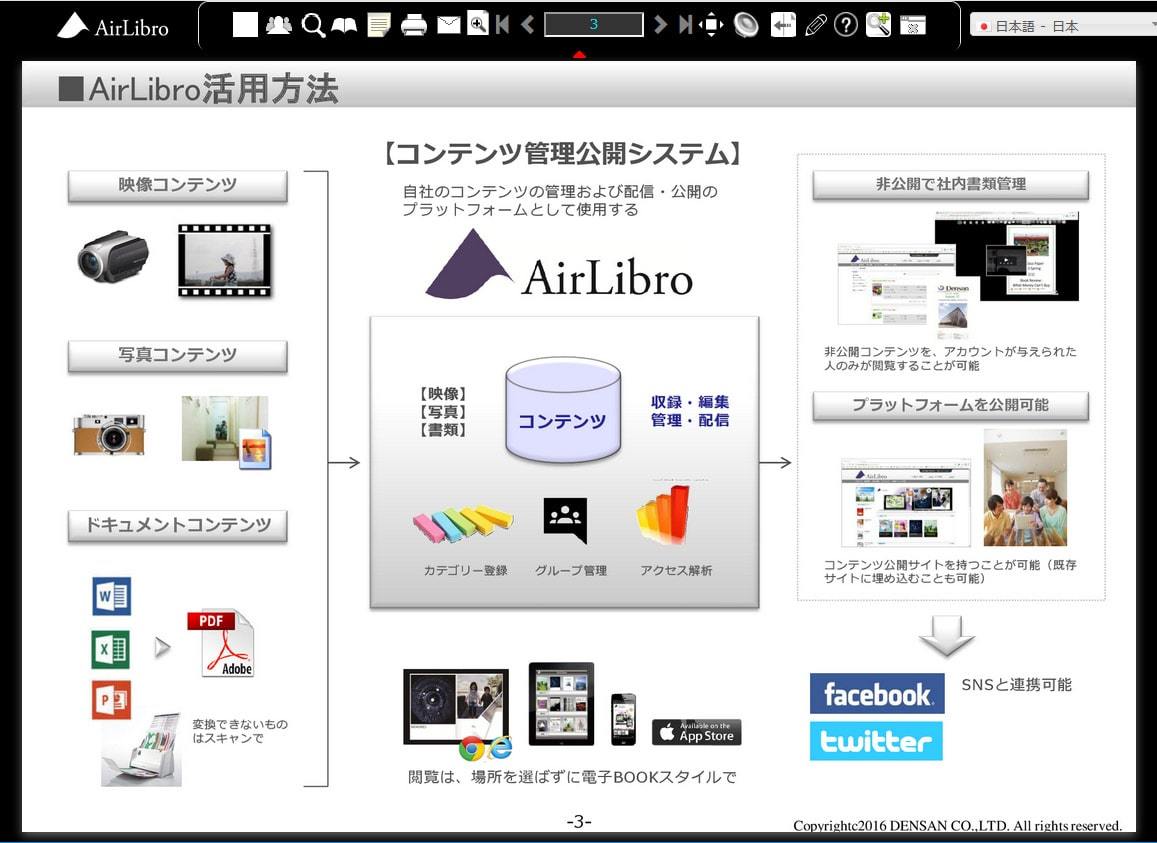Go to the previous page
The image size is (1157, 843).
tap(527, 25)
